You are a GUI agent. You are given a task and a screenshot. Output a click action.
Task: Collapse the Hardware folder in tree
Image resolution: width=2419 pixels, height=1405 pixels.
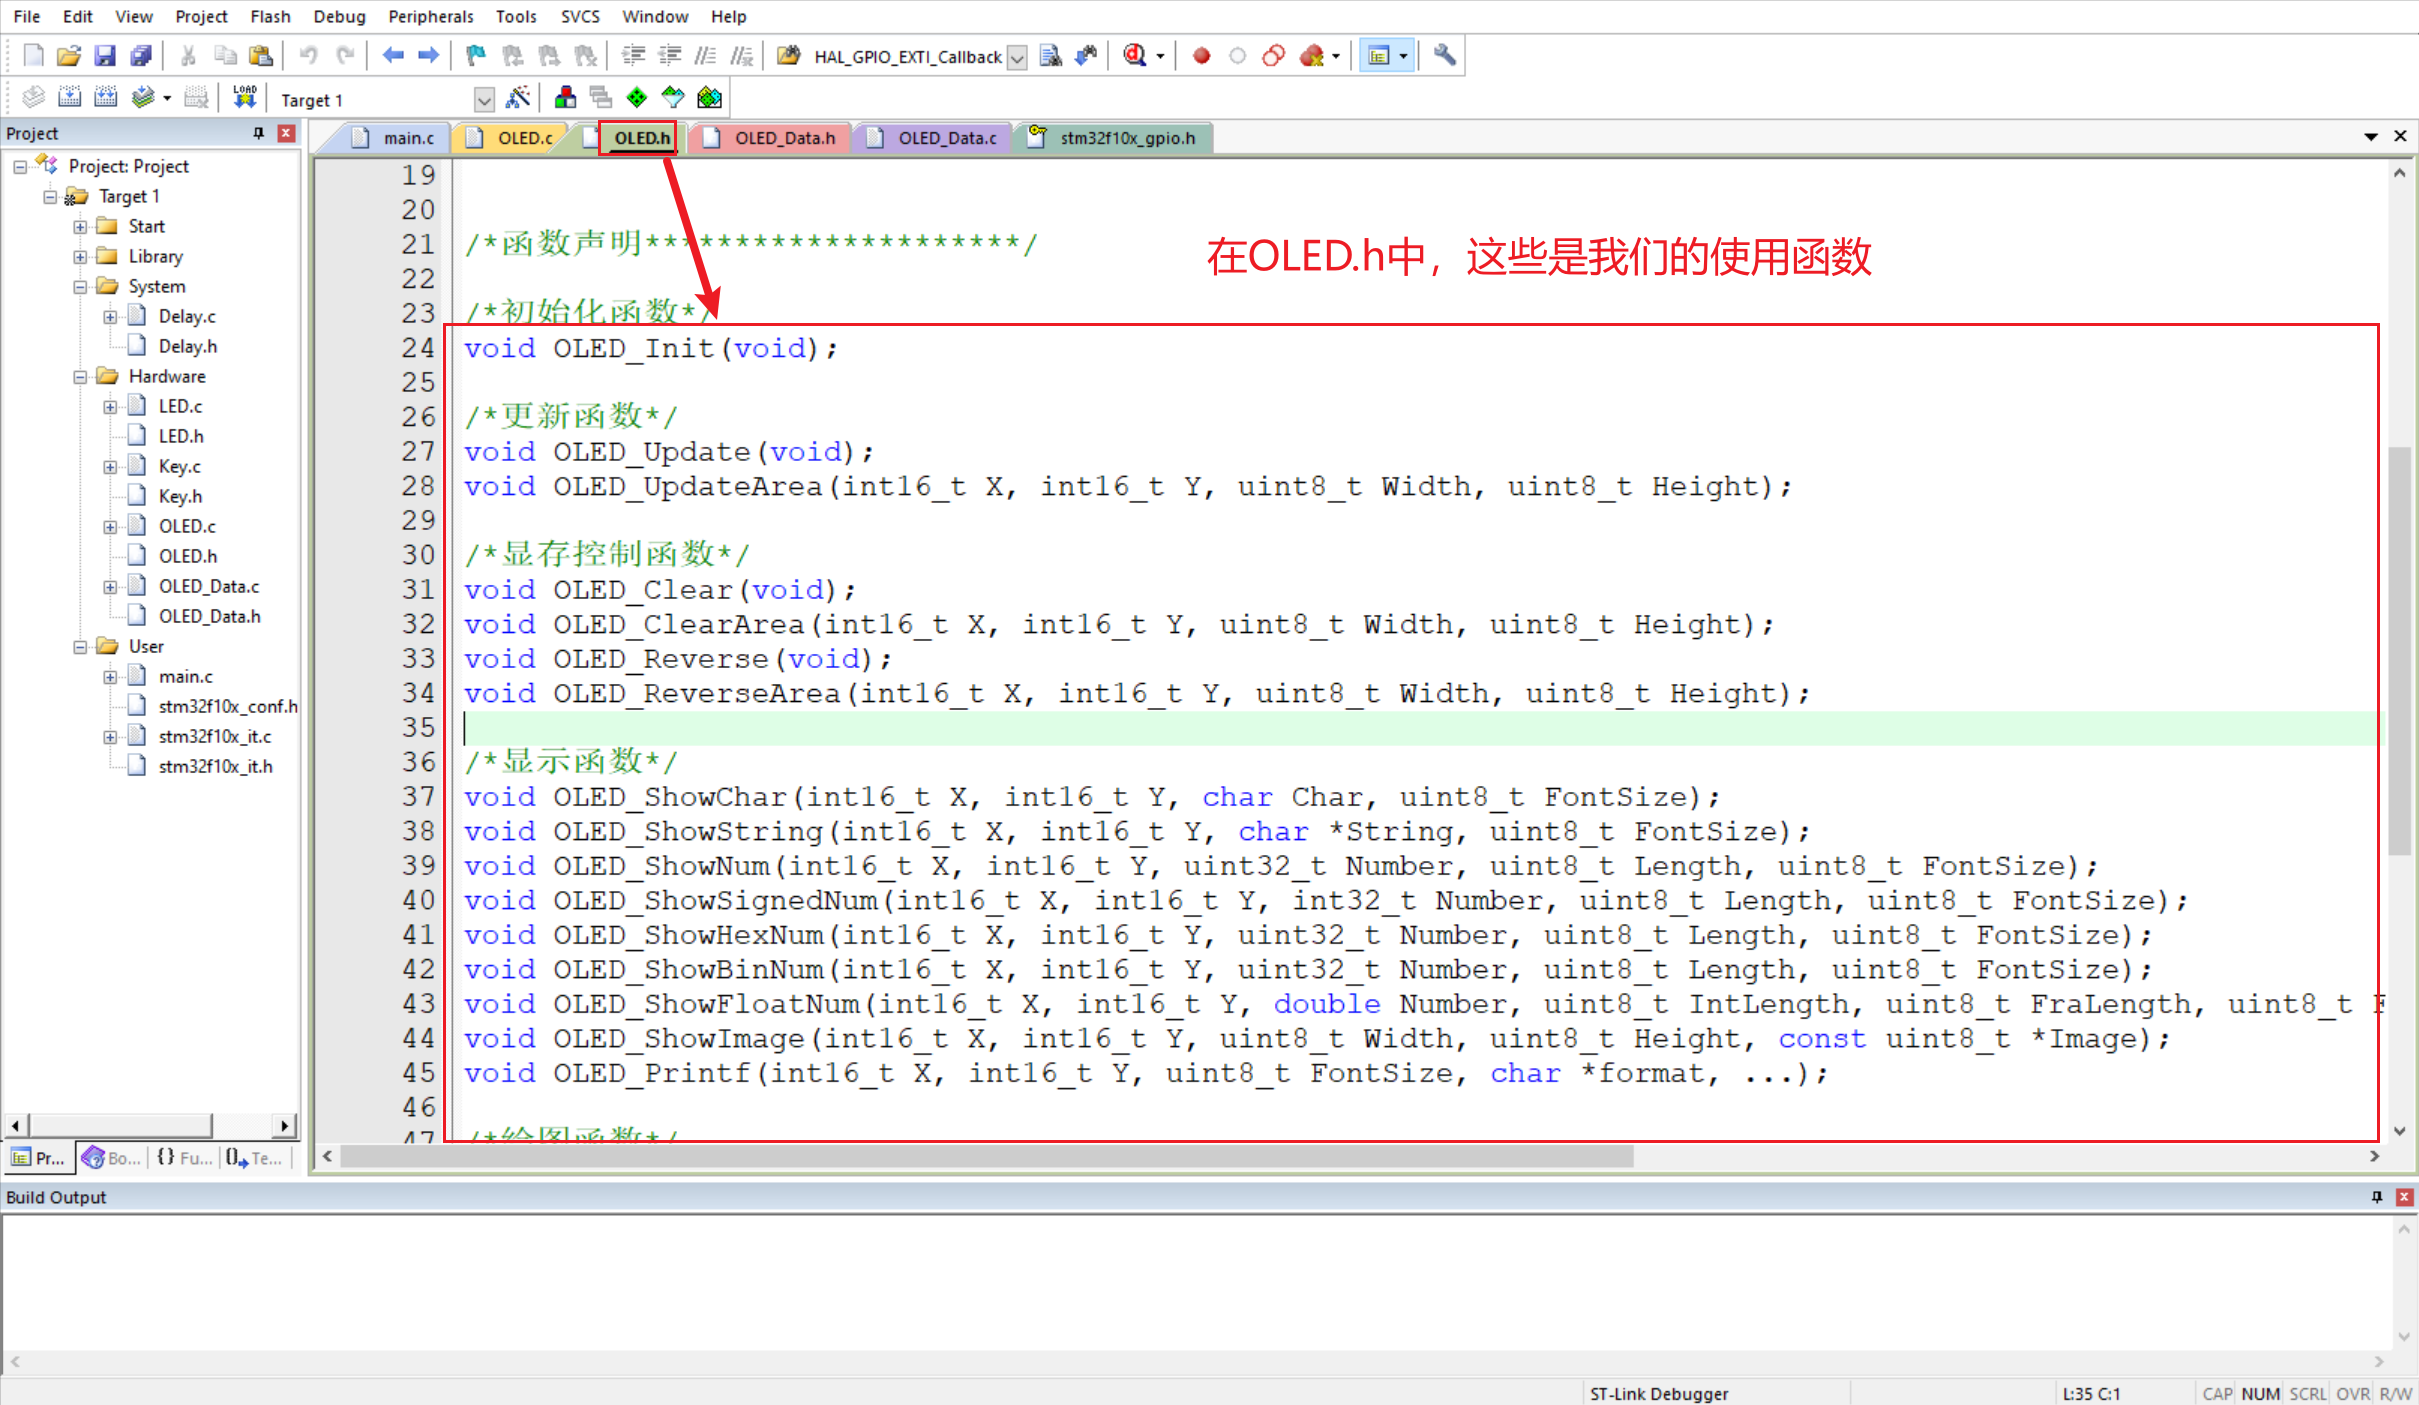[80, 377]
